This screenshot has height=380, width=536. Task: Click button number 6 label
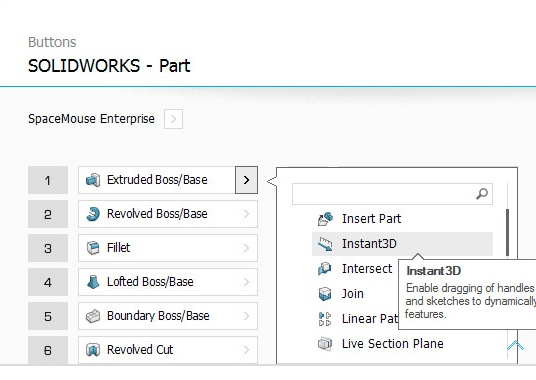point(48,350)
